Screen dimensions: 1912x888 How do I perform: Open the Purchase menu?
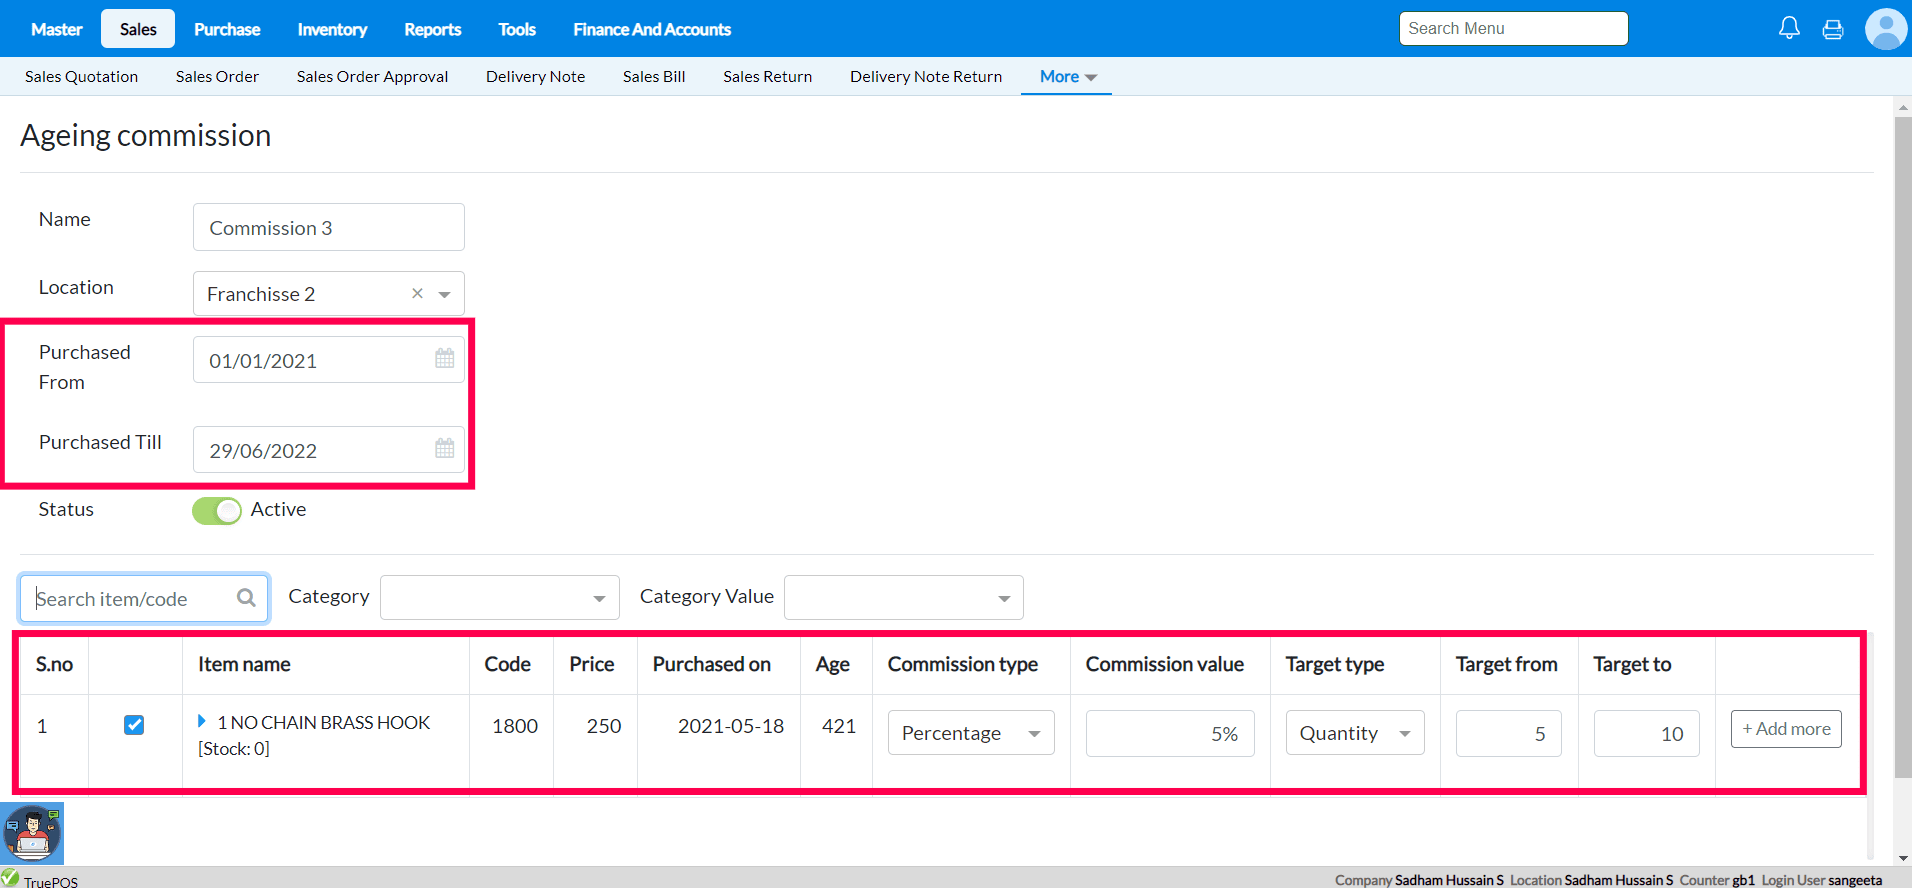pos(227,29)
